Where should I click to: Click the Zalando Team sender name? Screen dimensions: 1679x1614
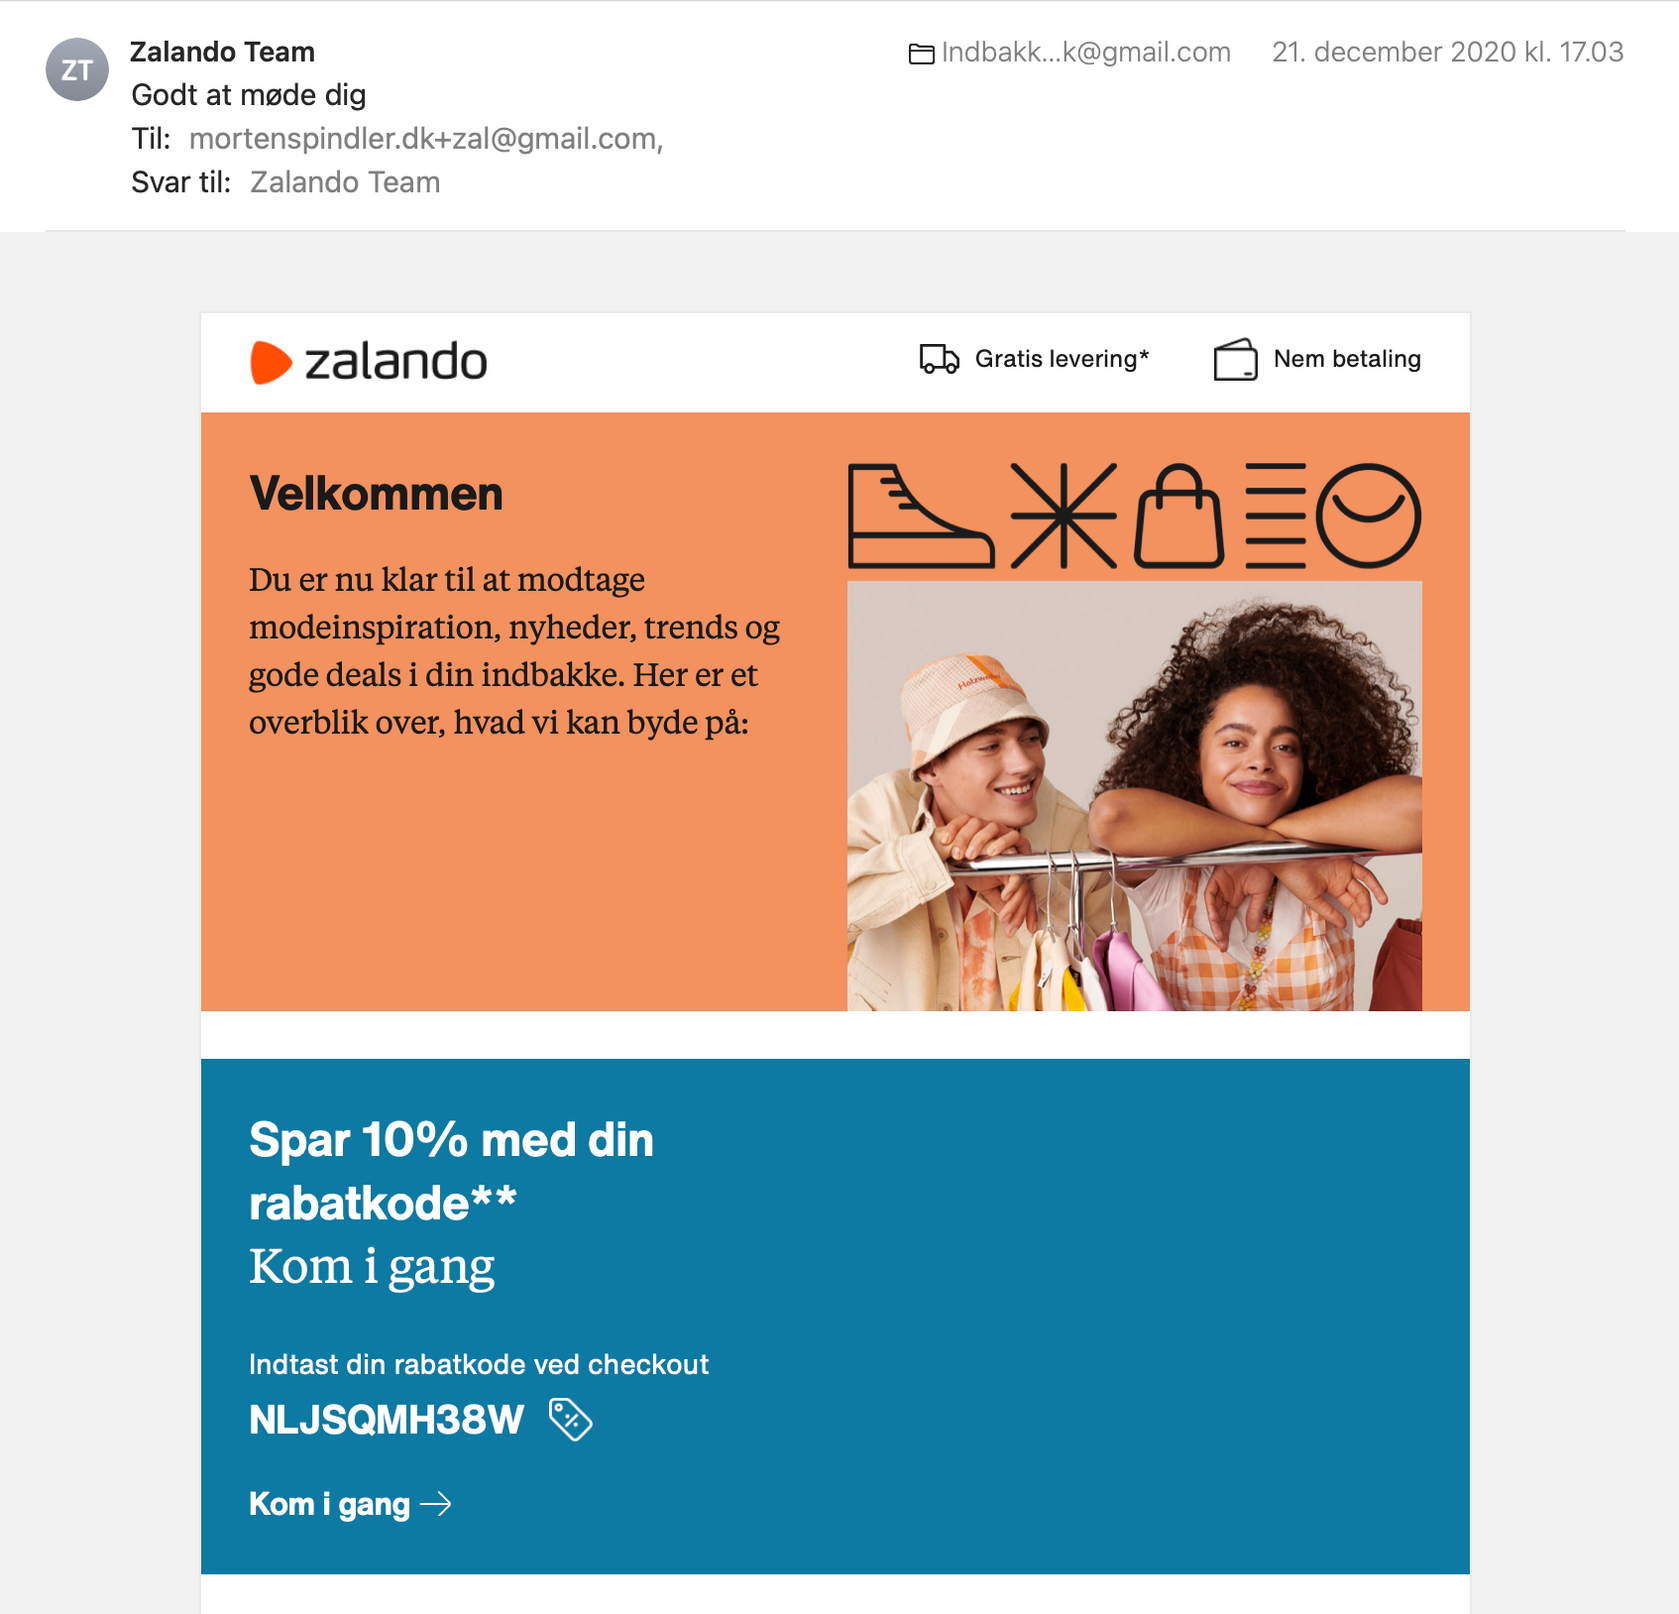pos(222,52)
